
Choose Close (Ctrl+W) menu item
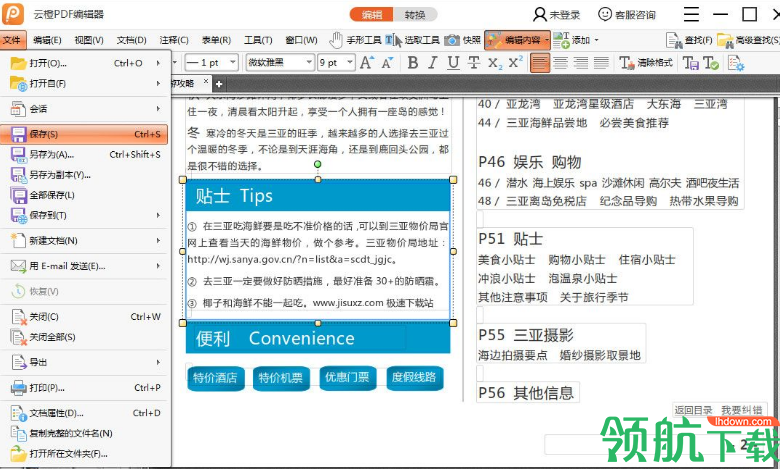(x=85, y=317)
